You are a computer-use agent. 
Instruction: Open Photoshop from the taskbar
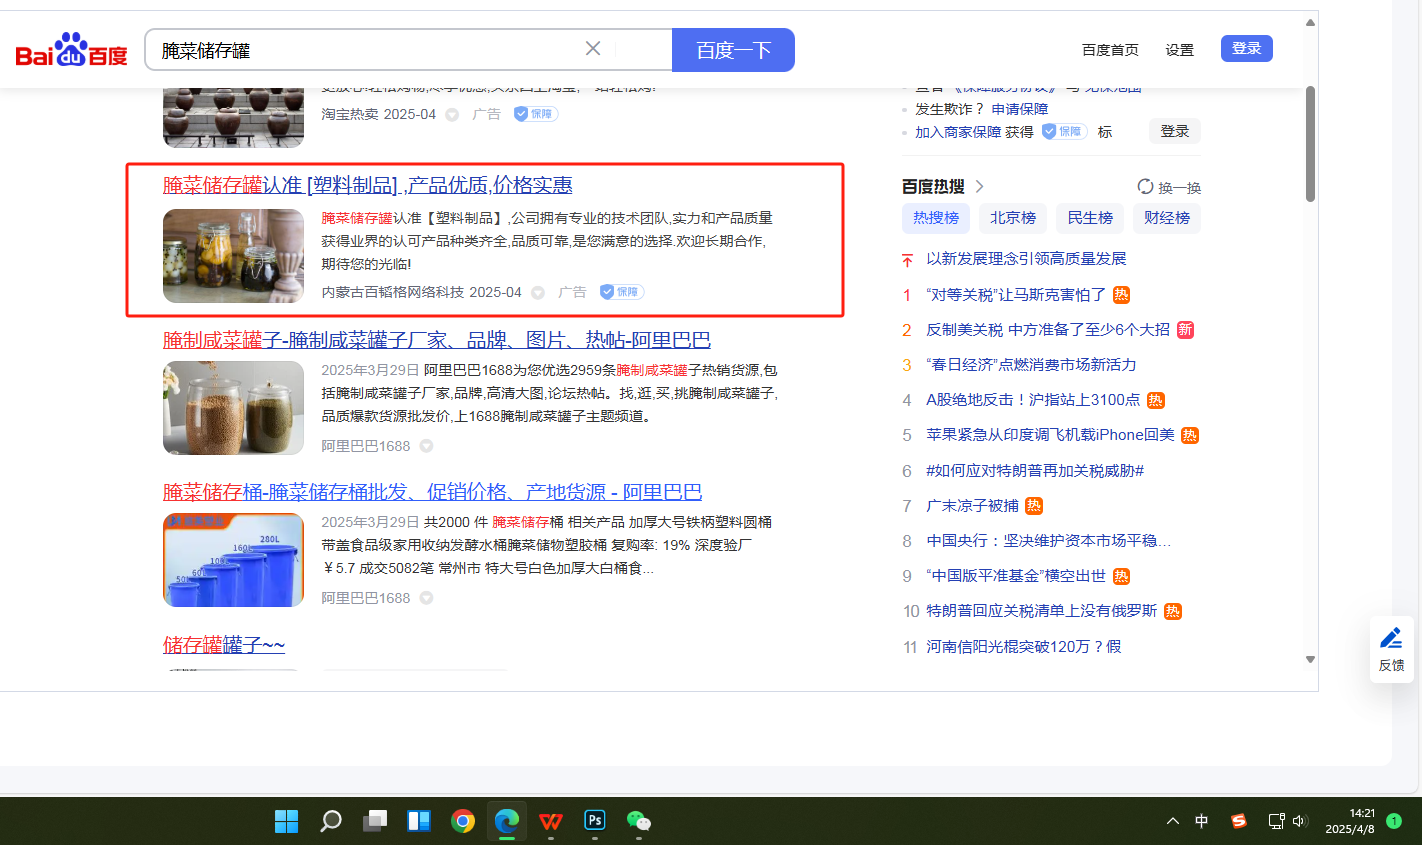595,821
